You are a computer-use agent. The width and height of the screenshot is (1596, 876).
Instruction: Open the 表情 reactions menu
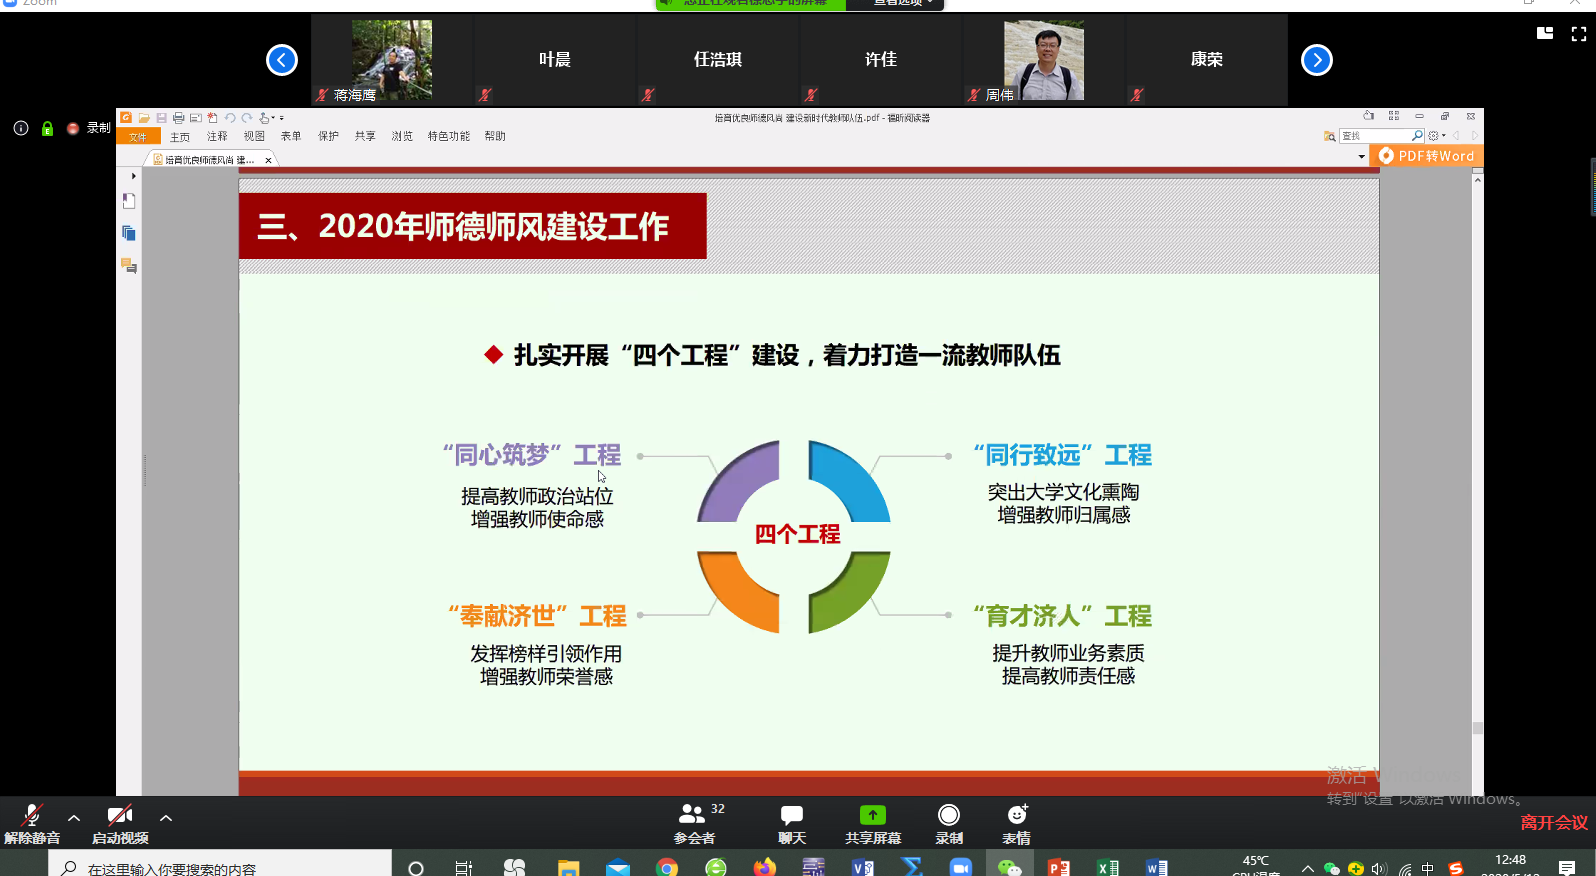[x=1017, y=824]
